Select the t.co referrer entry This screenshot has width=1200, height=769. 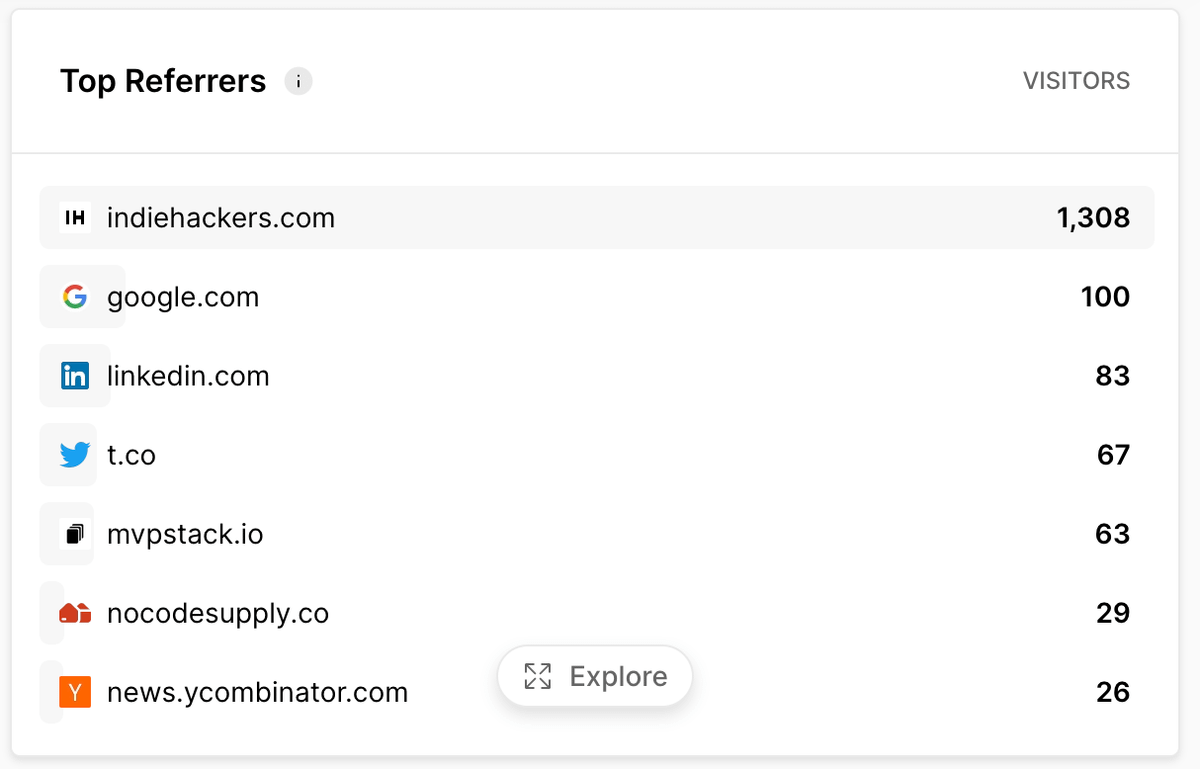pos(132,455)
